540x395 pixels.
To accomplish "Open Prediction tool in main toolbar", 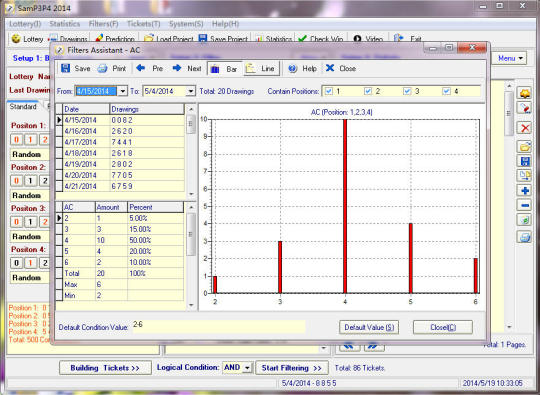I will click(x=115, y=39).
